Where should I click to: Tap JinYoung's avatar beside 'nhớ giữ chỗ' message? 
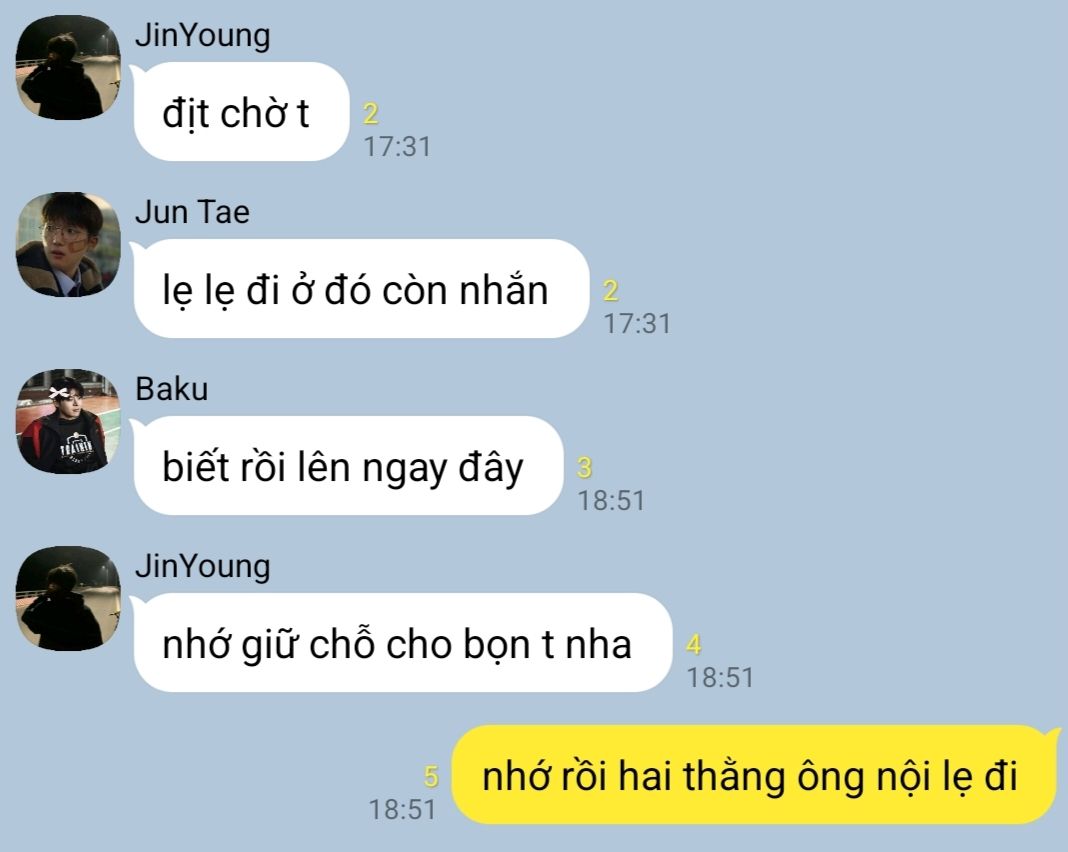pyautogui.click(x=68, y=598)
